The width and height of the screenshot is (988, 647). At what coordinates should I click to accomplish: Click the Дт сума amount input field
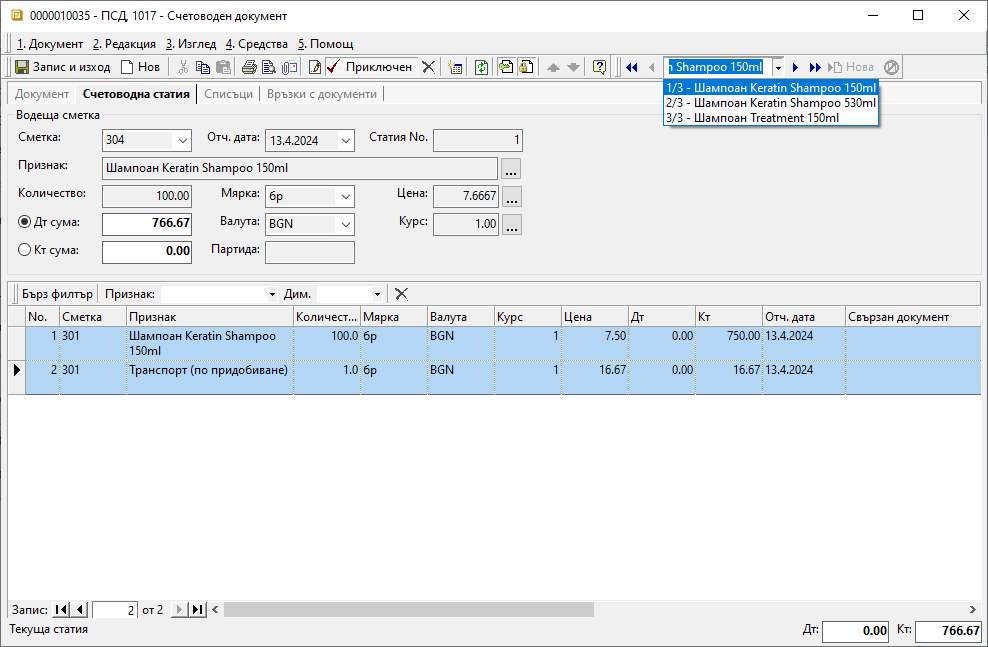click(147, 223)
